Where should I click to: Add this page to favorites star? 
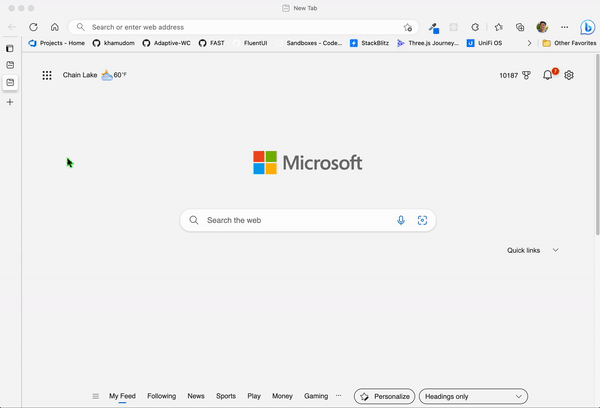click(408, 27)
